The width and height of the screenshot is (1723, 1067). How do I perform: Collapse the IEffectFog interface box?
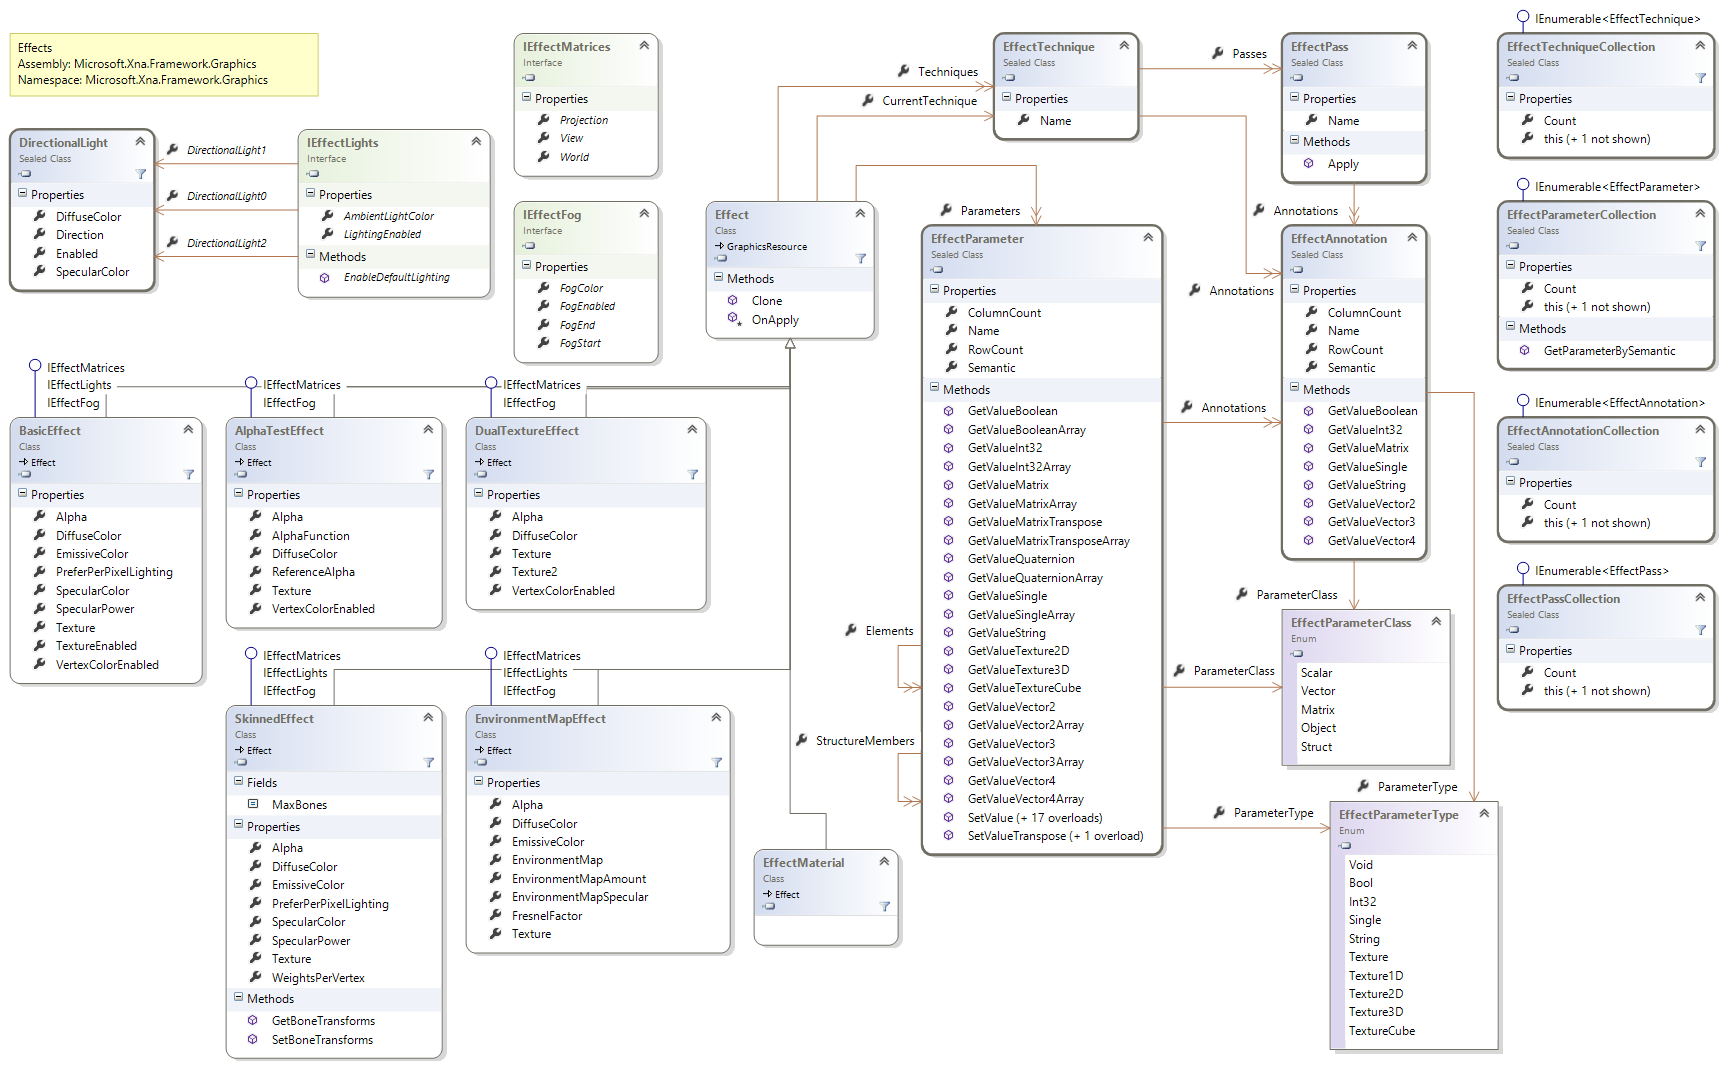pyautogui.click(x=644, y=214)
